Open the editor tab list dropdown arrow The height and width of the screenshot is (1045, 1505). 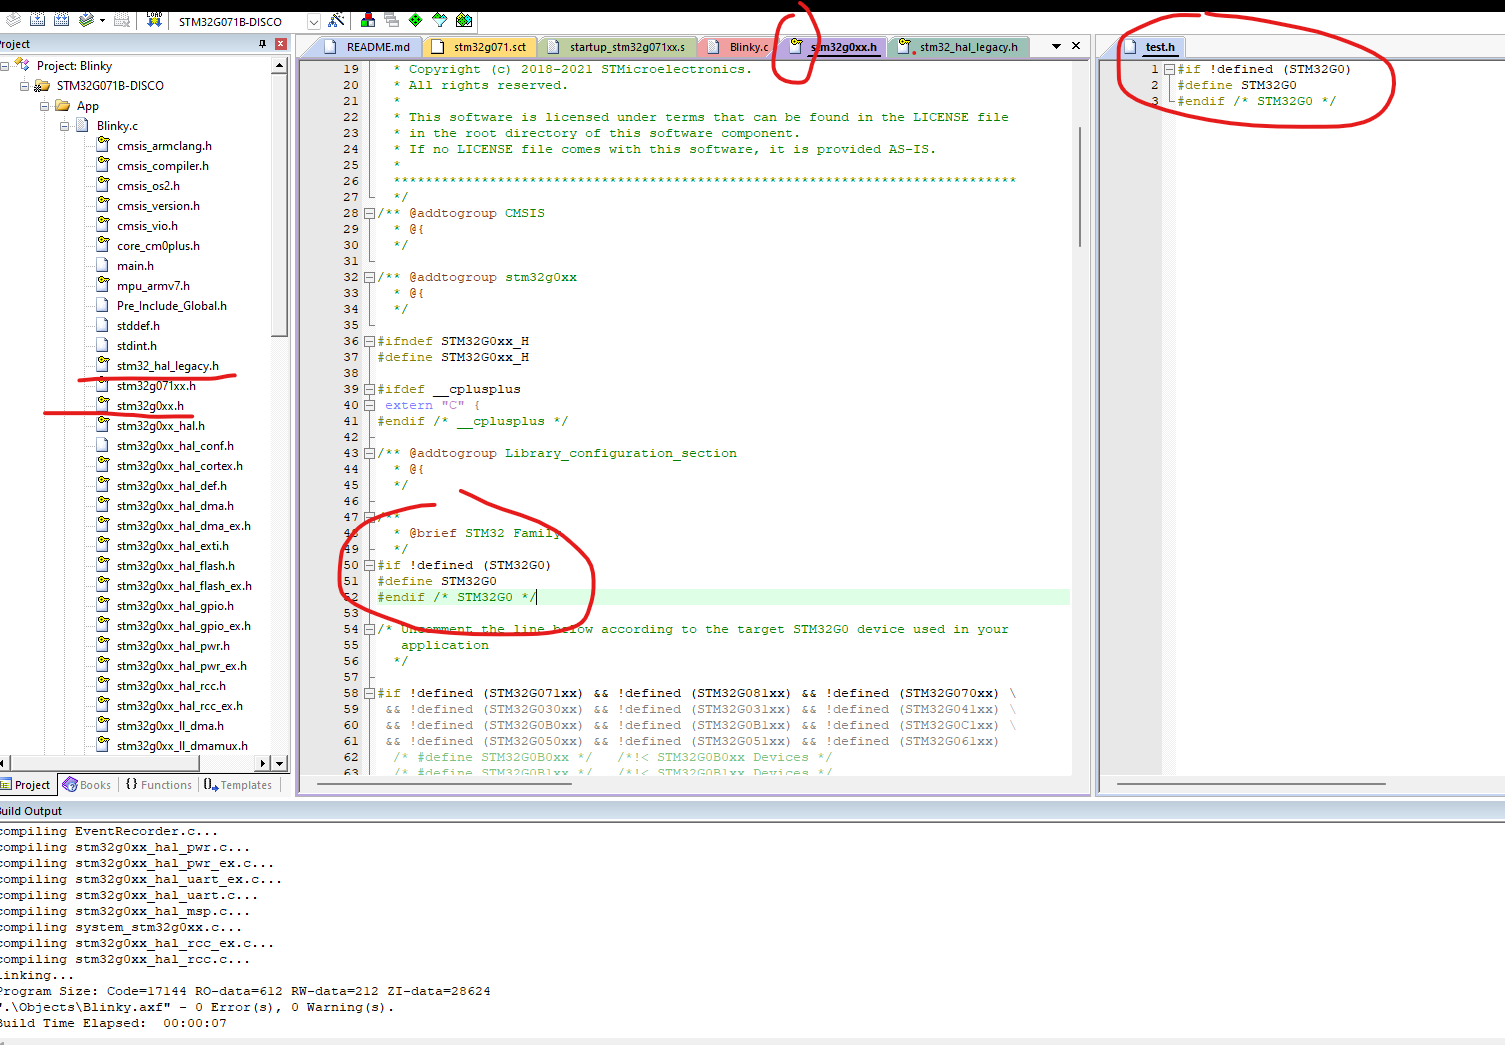[1056, 46]
